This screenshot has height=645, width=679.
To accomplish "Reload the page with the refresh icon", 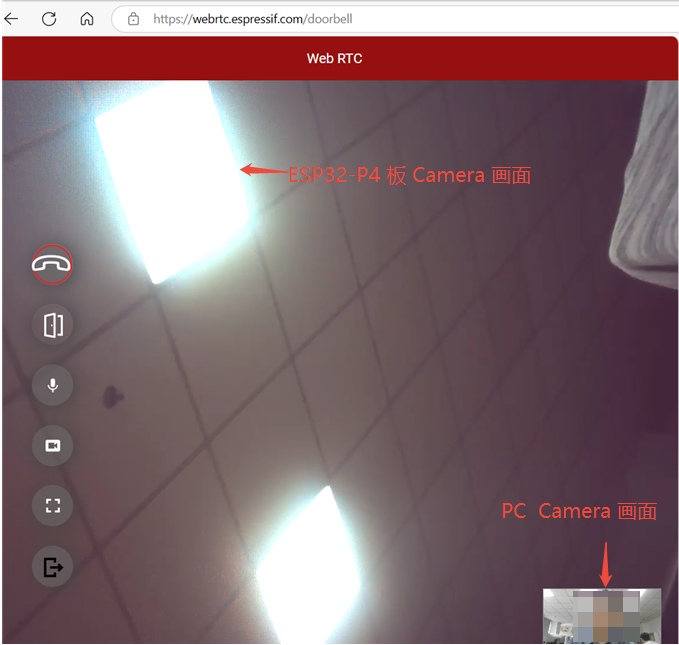I will point(49,19).
